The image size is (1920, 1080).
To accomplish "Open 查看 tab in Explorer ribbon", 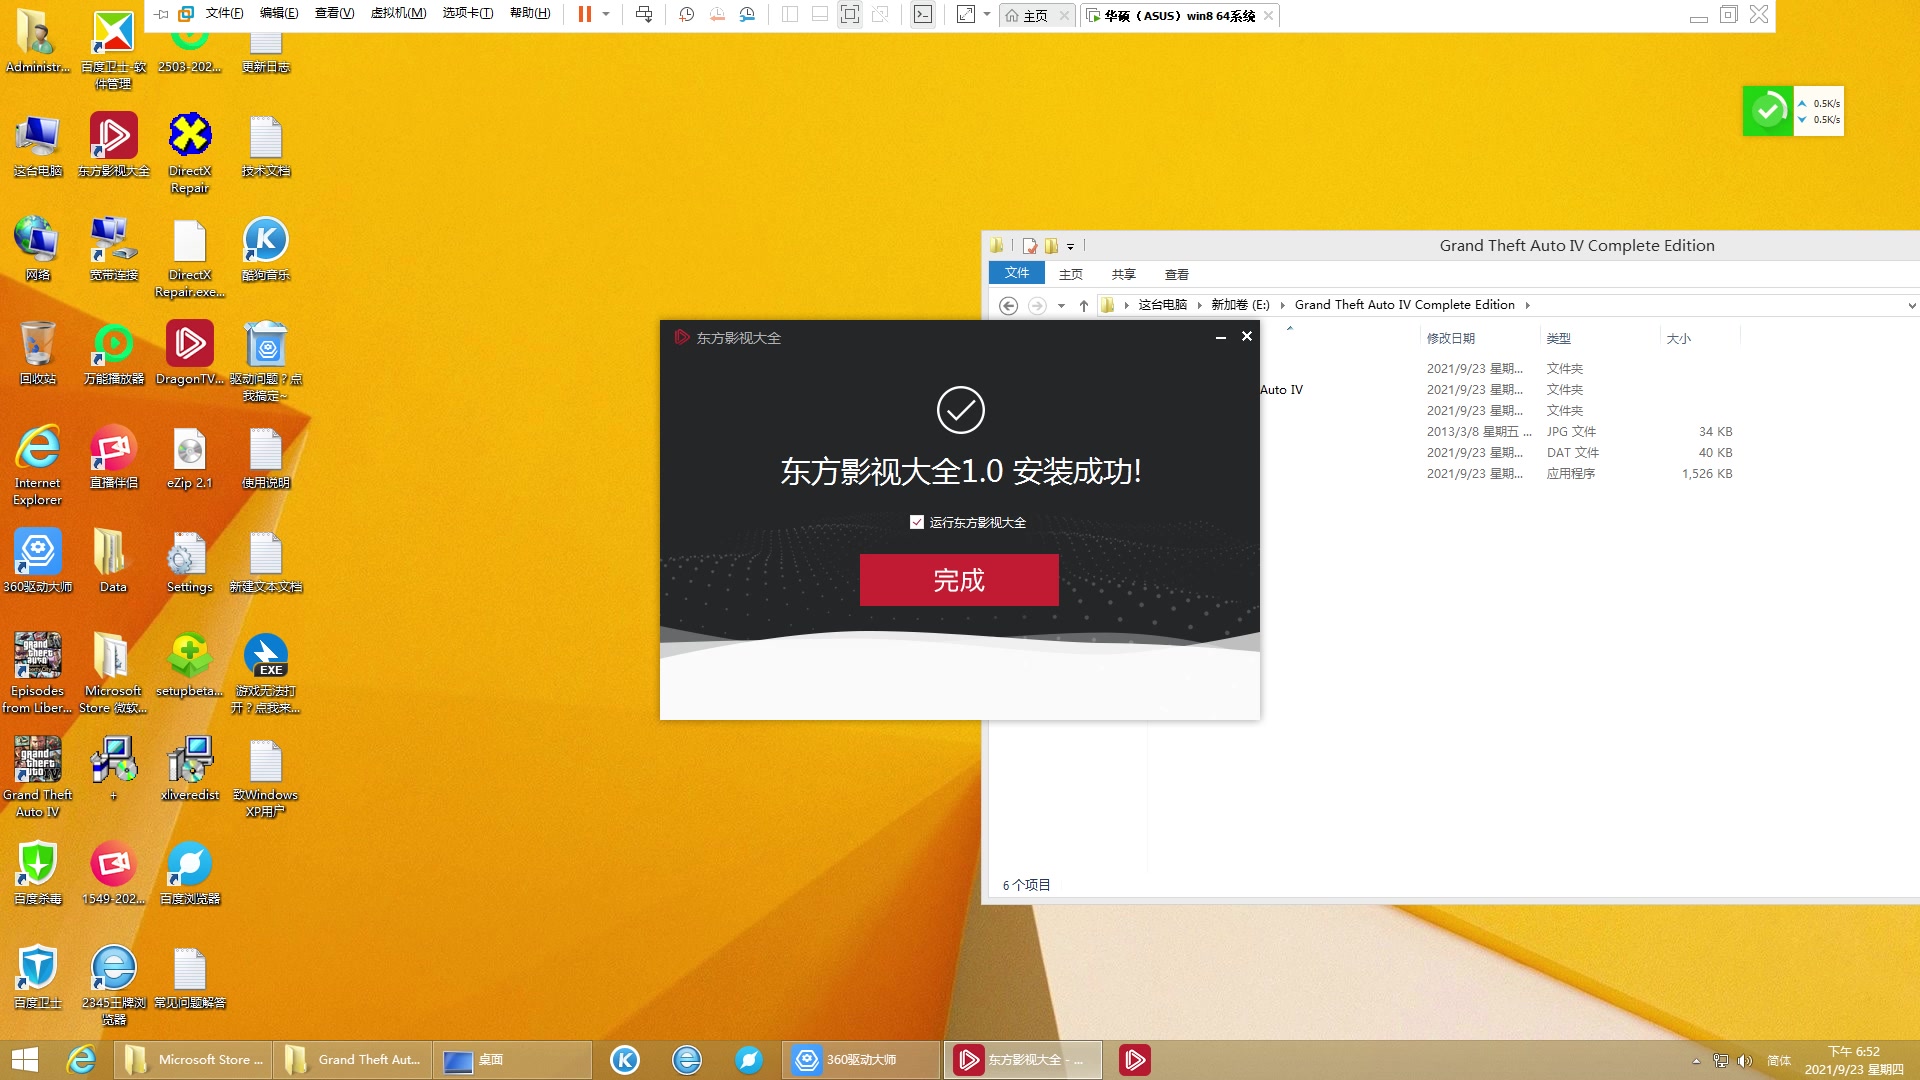I will click(1177, 274).
